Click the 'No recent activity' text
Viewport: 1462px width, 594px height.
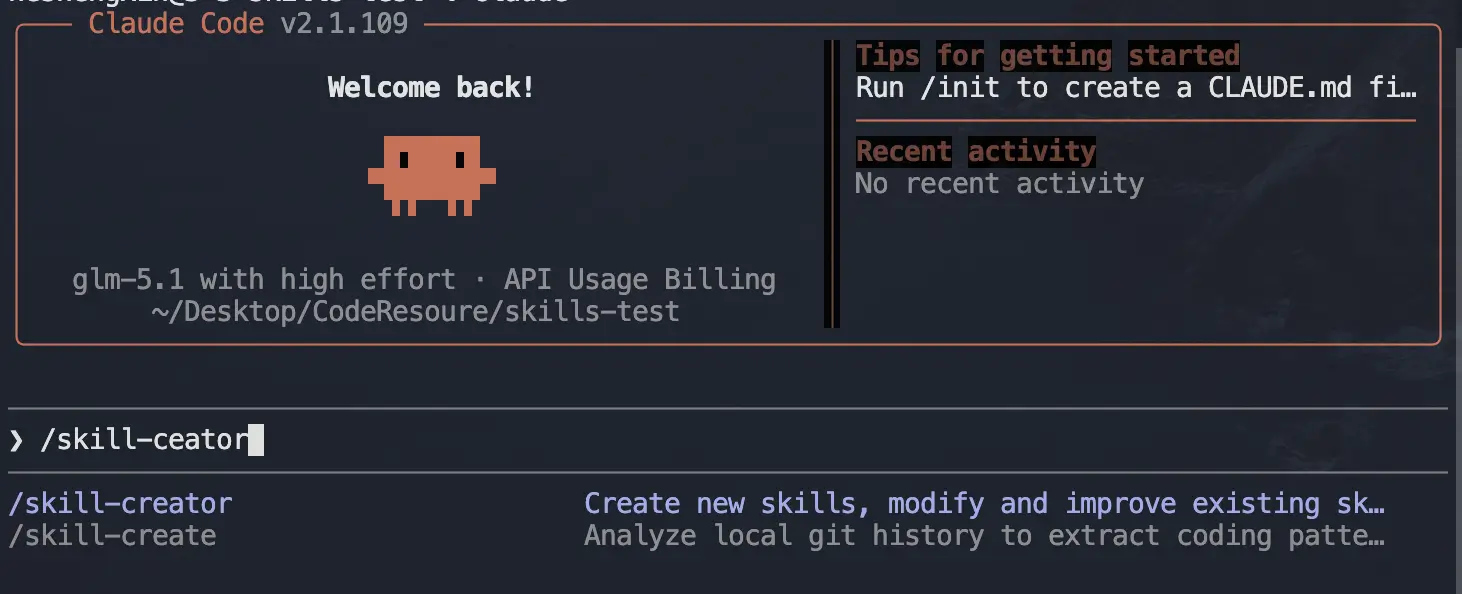click(x=999, y=184)
